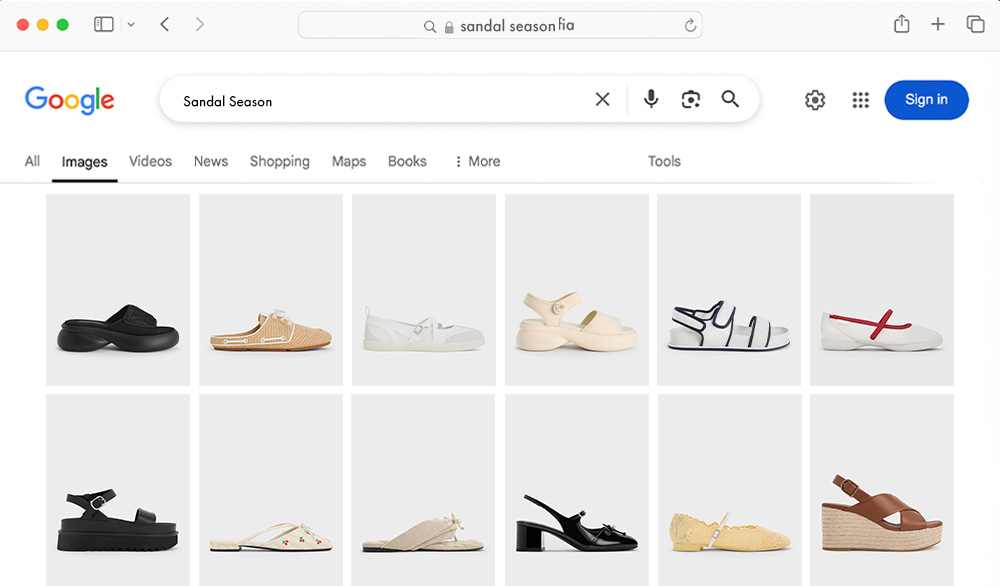This screenshot has height=586, width=1000.
Task: Expand the More search categories menu
Action: tap(477, 161)
